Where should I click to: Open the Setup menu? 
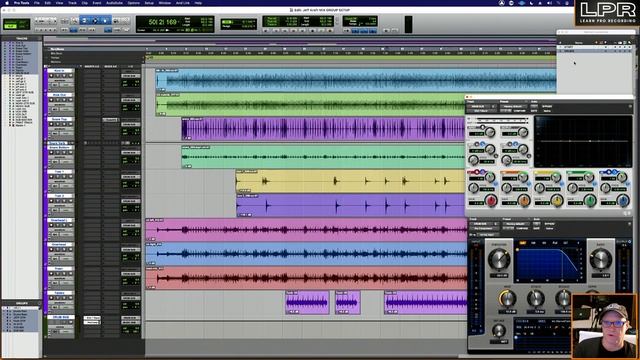click(x=149, y=2)
